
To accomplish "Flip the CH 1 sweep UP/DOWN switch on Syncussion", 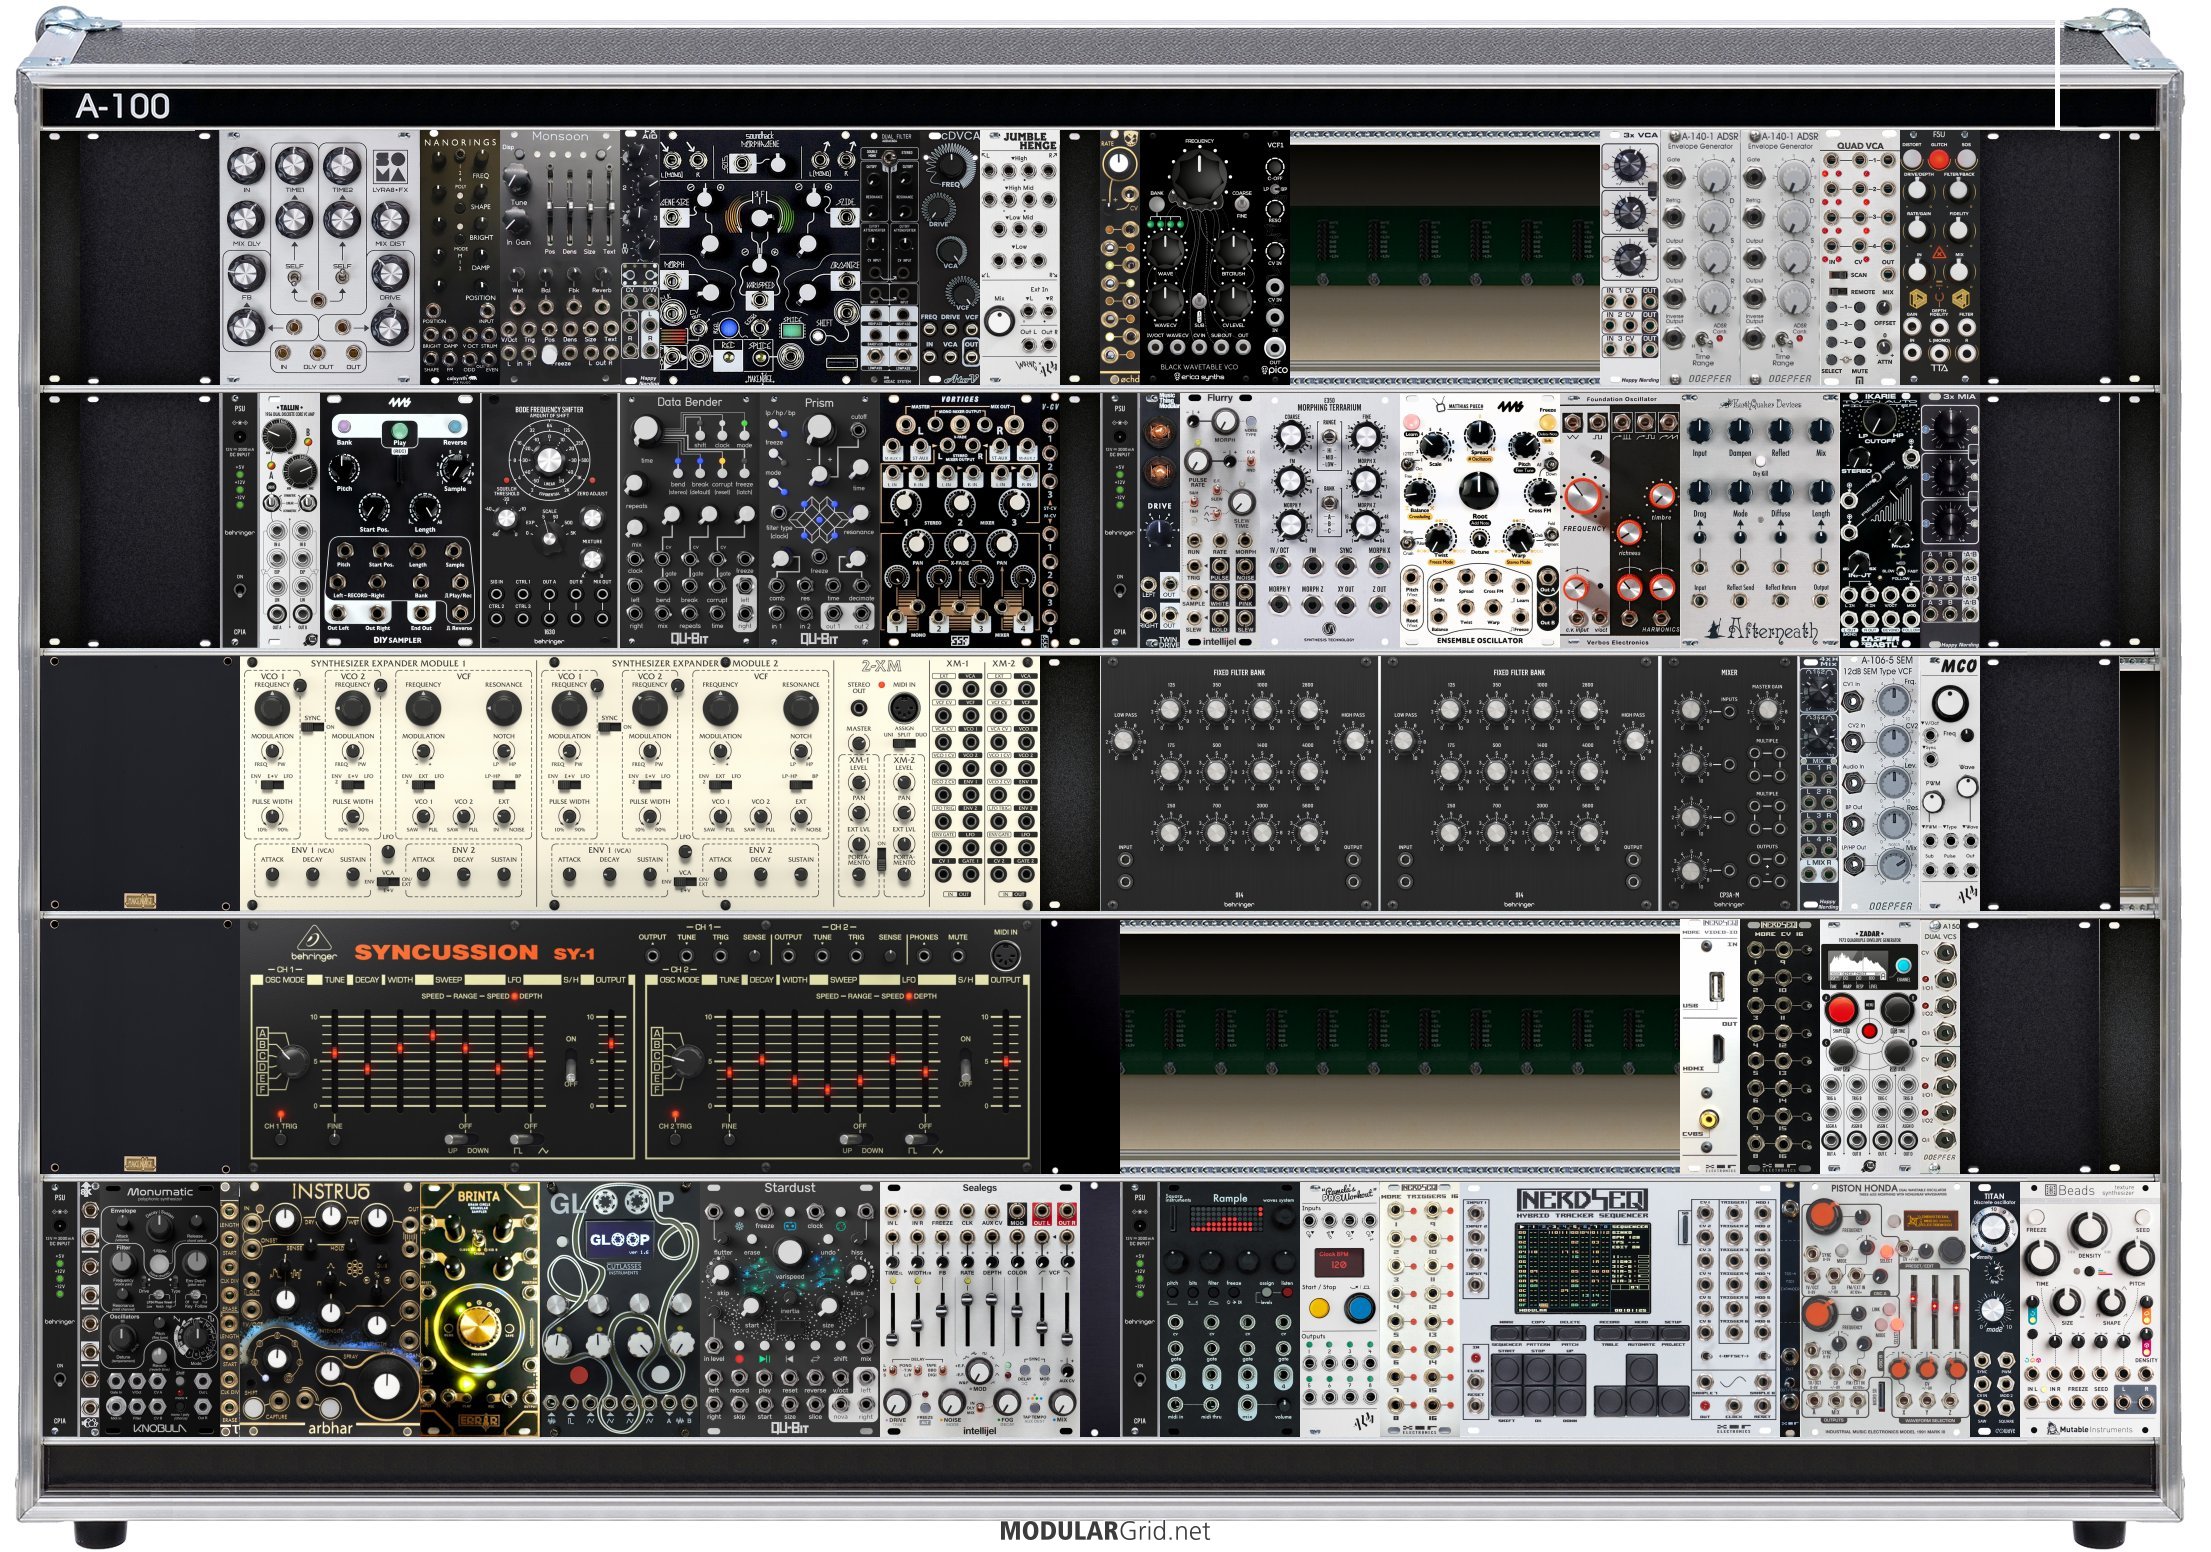I will [461, 1139].
